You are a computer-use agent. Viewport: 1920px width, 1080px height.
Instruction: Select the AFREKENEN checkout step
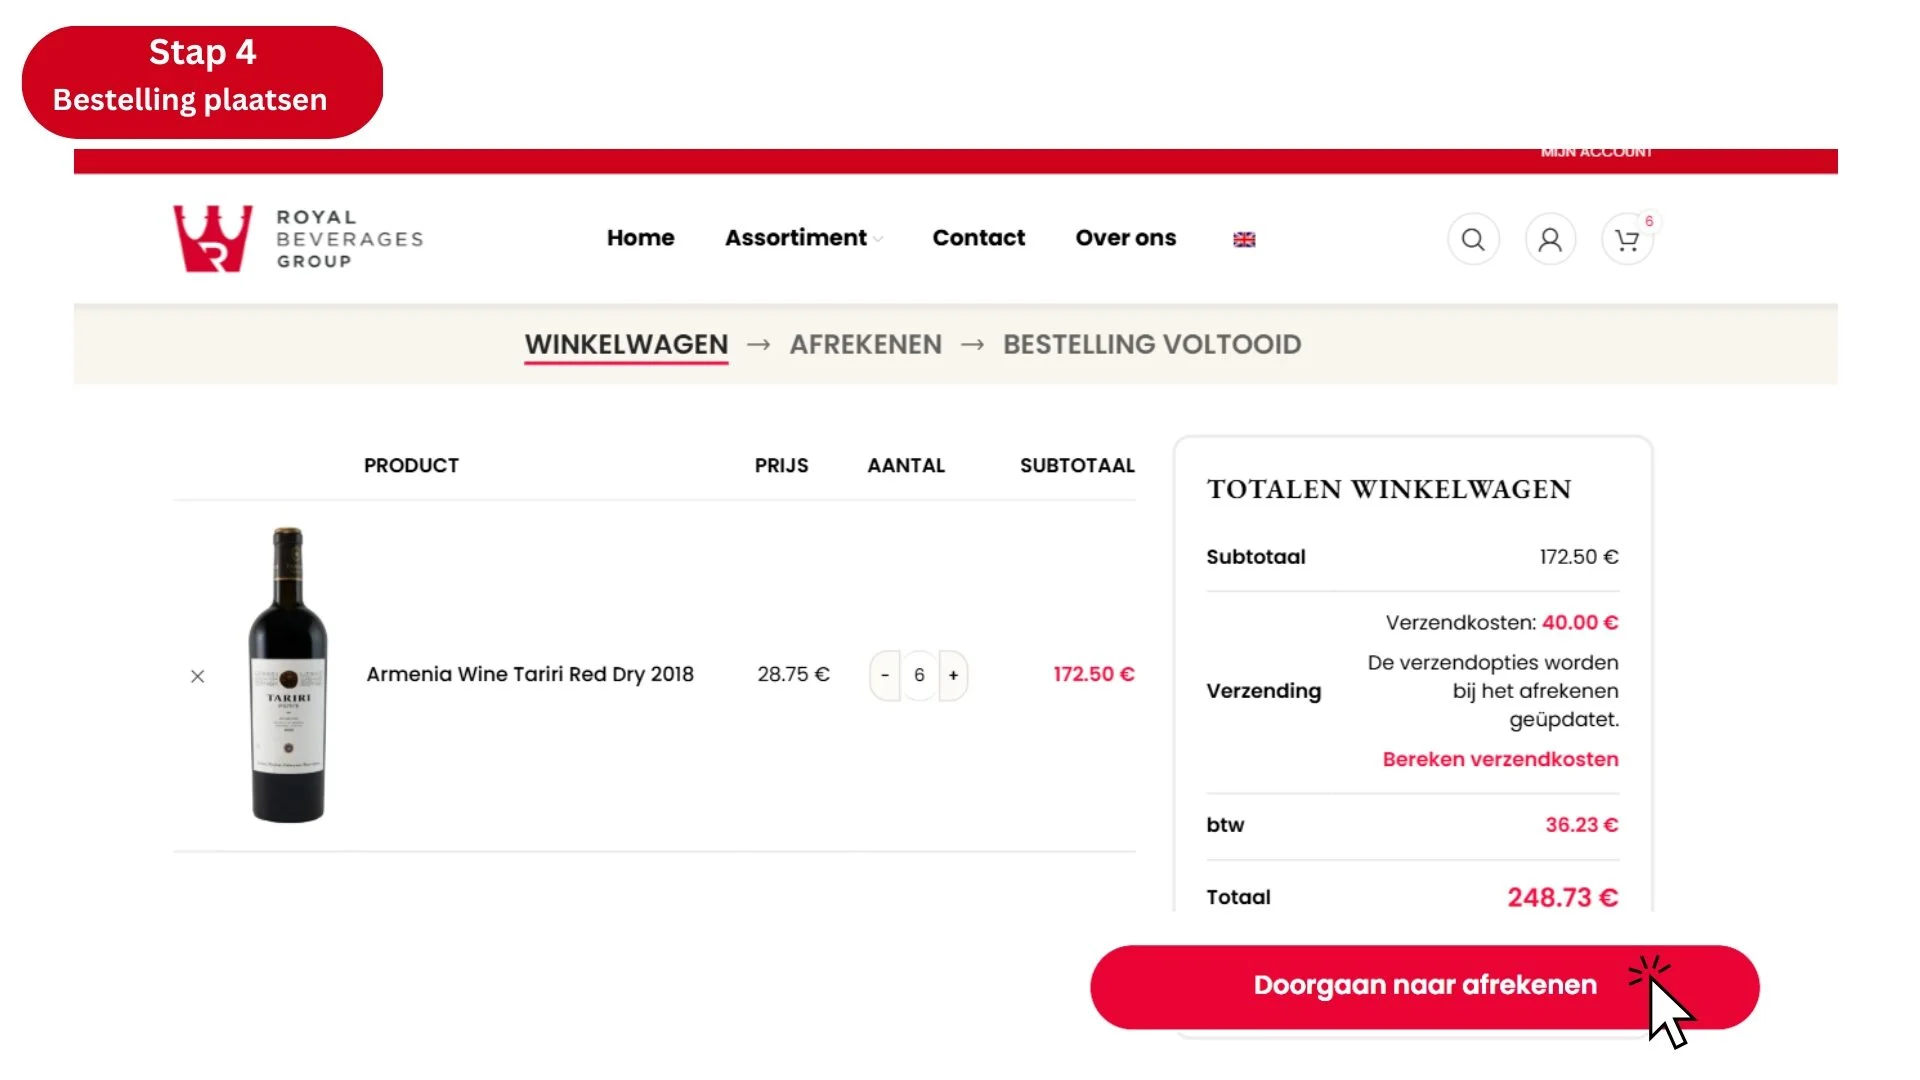865,345
